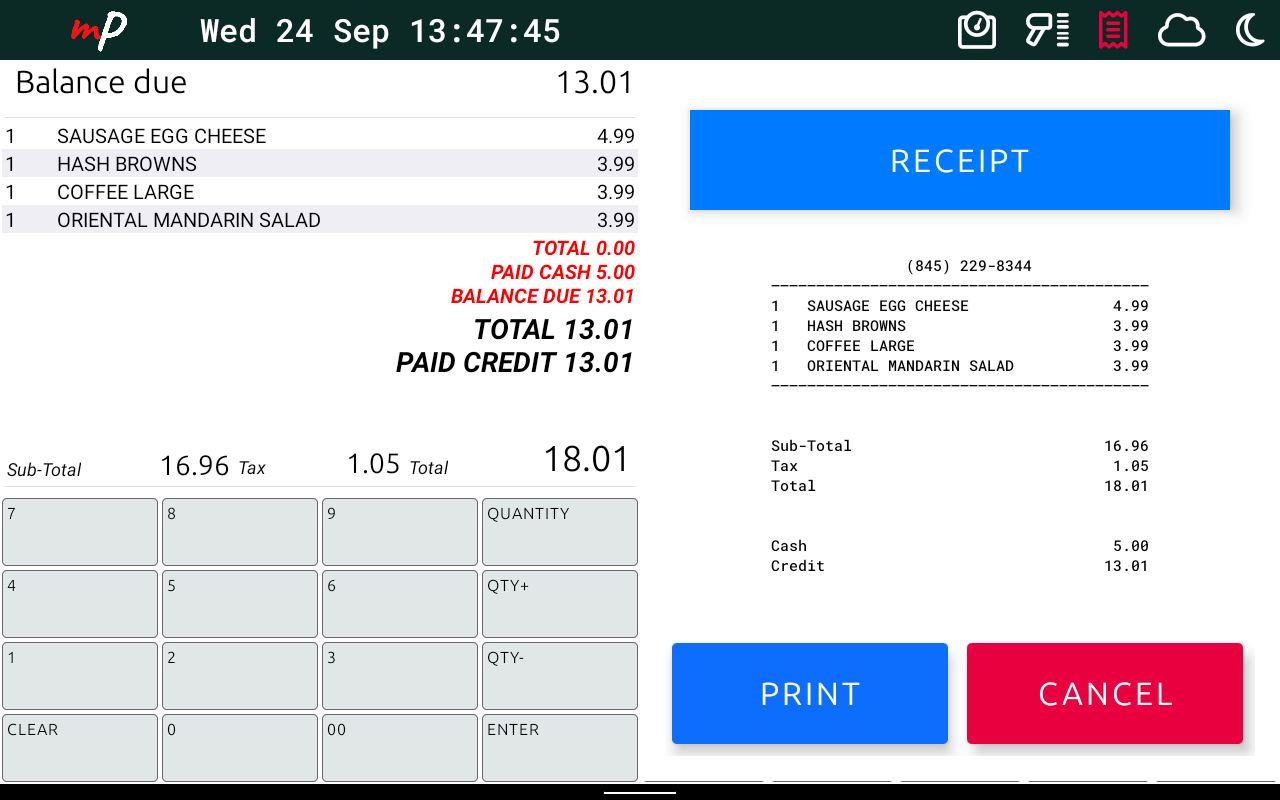Tap the 00 keypad key
Image resolution: width=1280 pixels, height=800 pixels.
click(399, 748)
